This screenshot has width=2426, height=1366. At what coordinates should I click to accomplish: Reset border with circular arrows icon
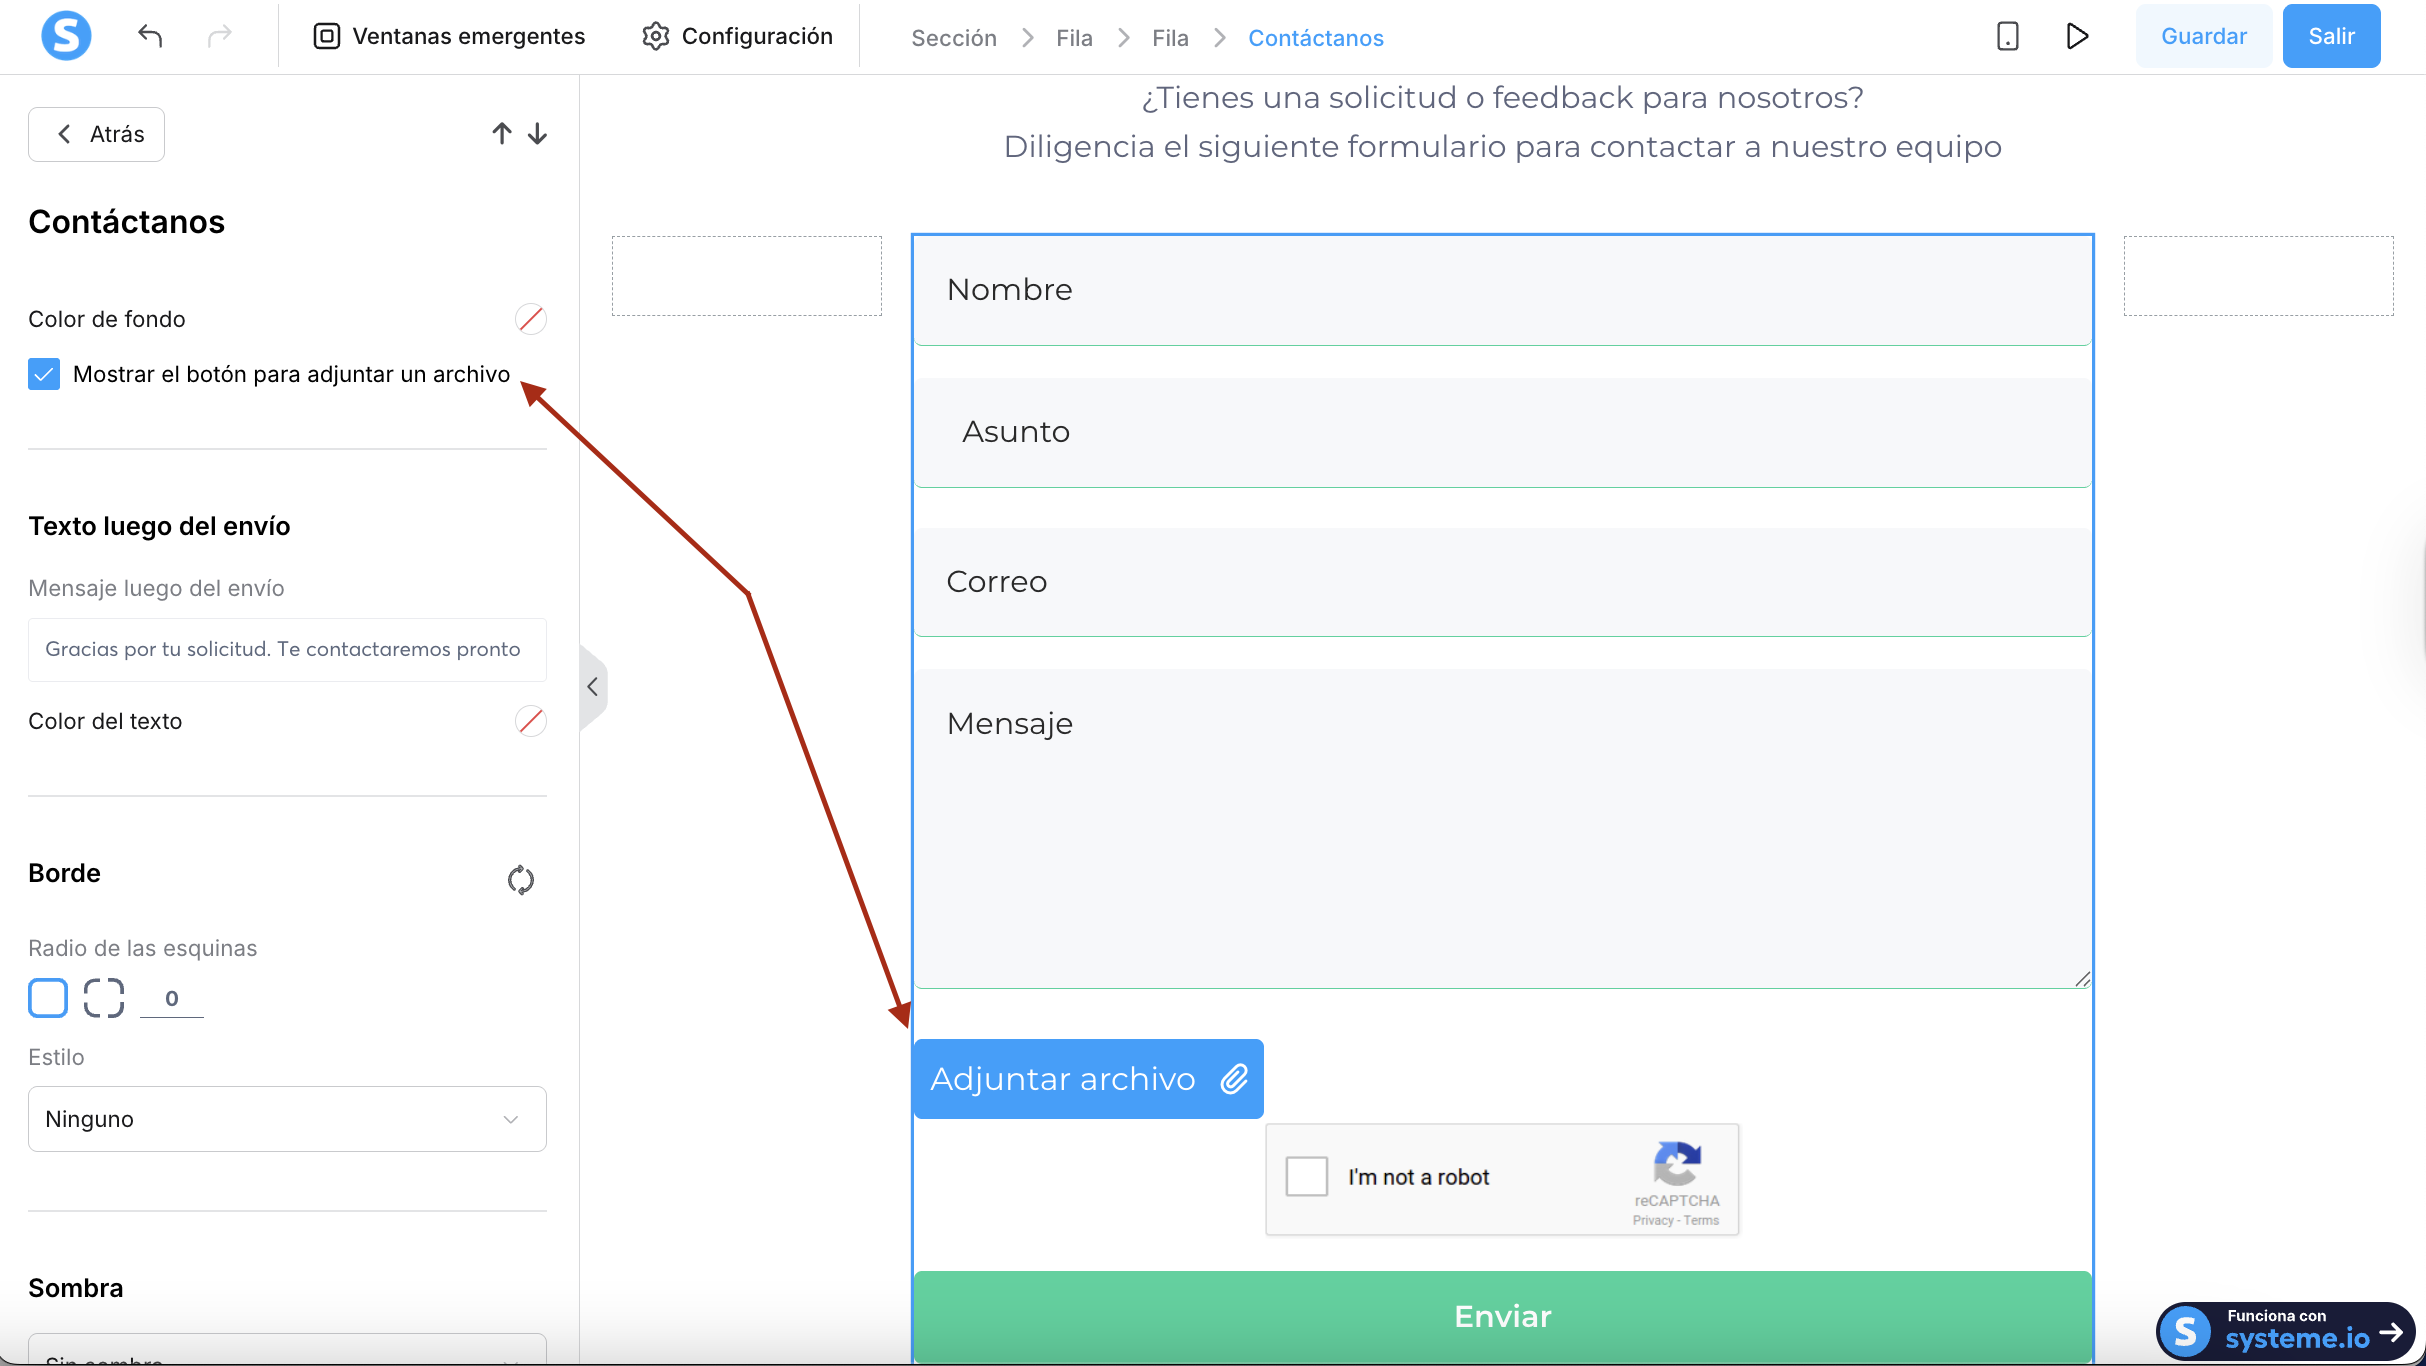pos(521,880)
